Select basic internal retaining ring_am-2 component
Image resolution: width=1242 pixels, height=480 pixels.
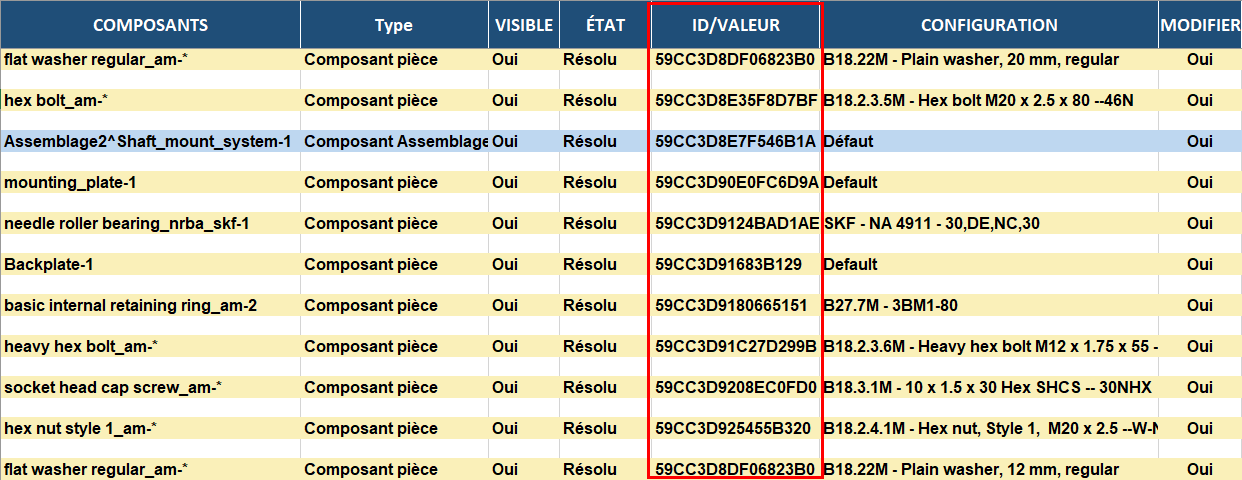[x=130, y=306]
